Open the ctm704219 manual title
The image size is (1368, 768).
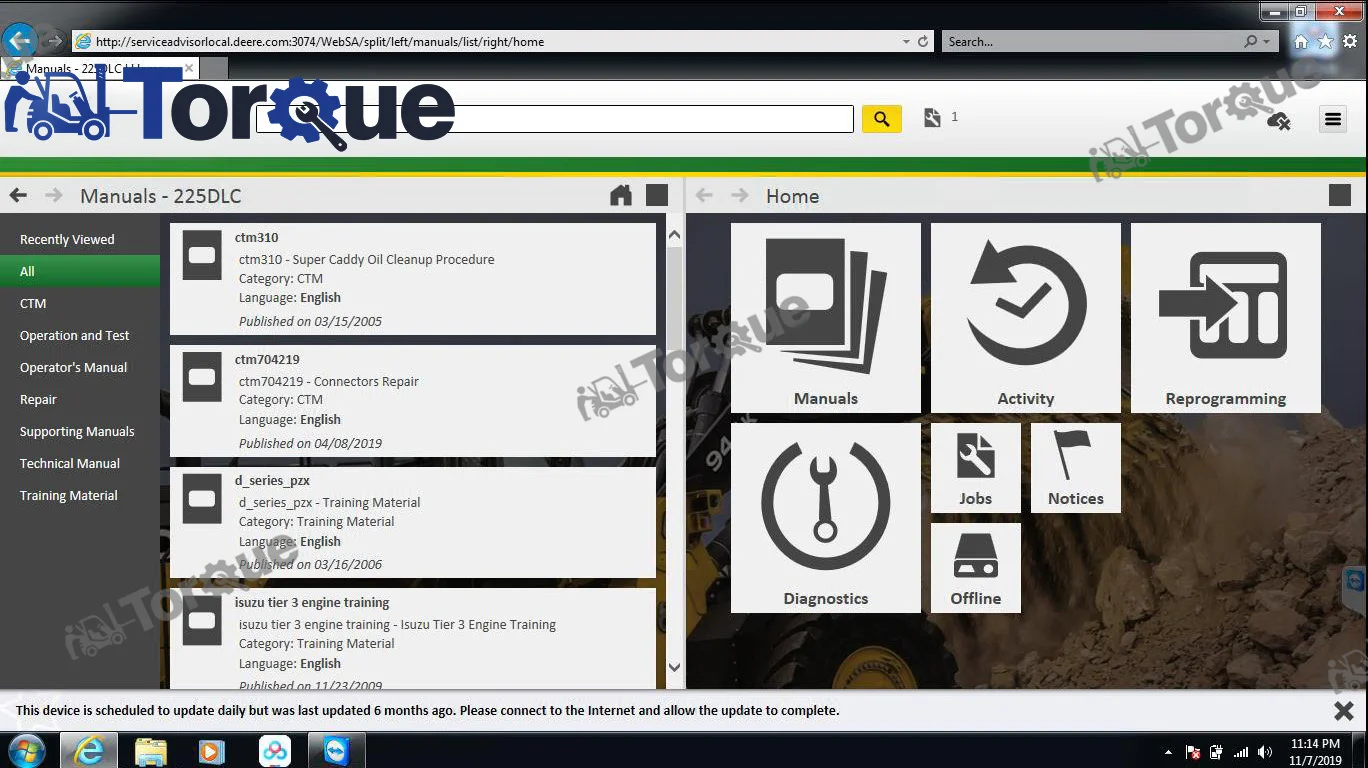[x=267, y=360]
